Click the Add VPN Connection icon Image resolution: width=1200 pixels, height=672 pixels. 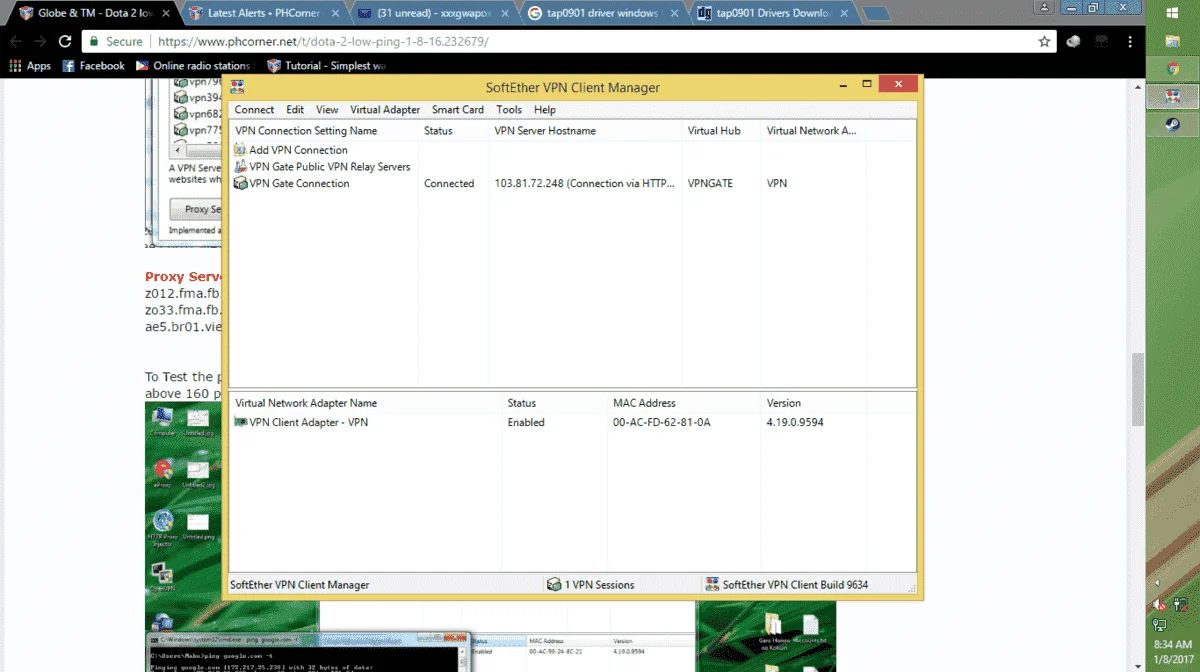[x=240, y=150]
